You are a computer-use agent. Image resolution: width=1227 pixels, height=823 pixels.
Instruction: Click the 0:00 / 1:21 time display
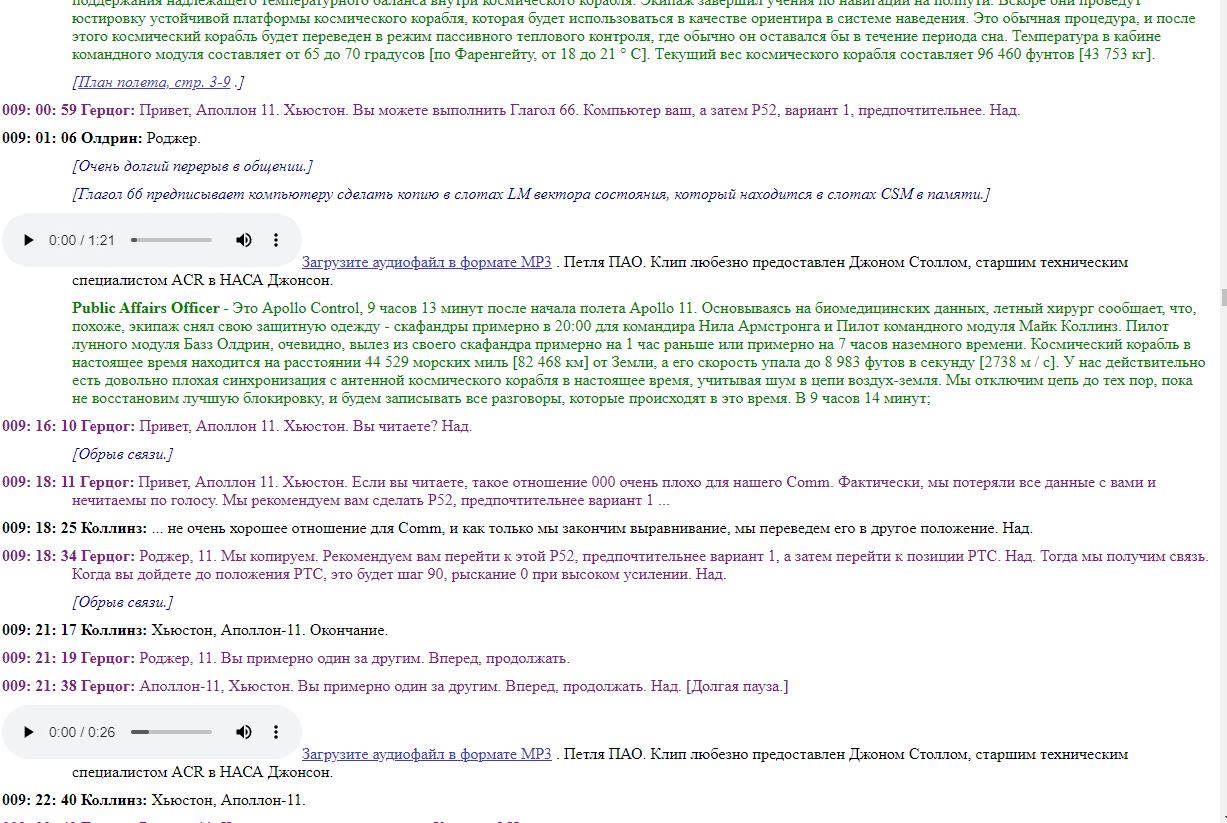coord(82,240)
